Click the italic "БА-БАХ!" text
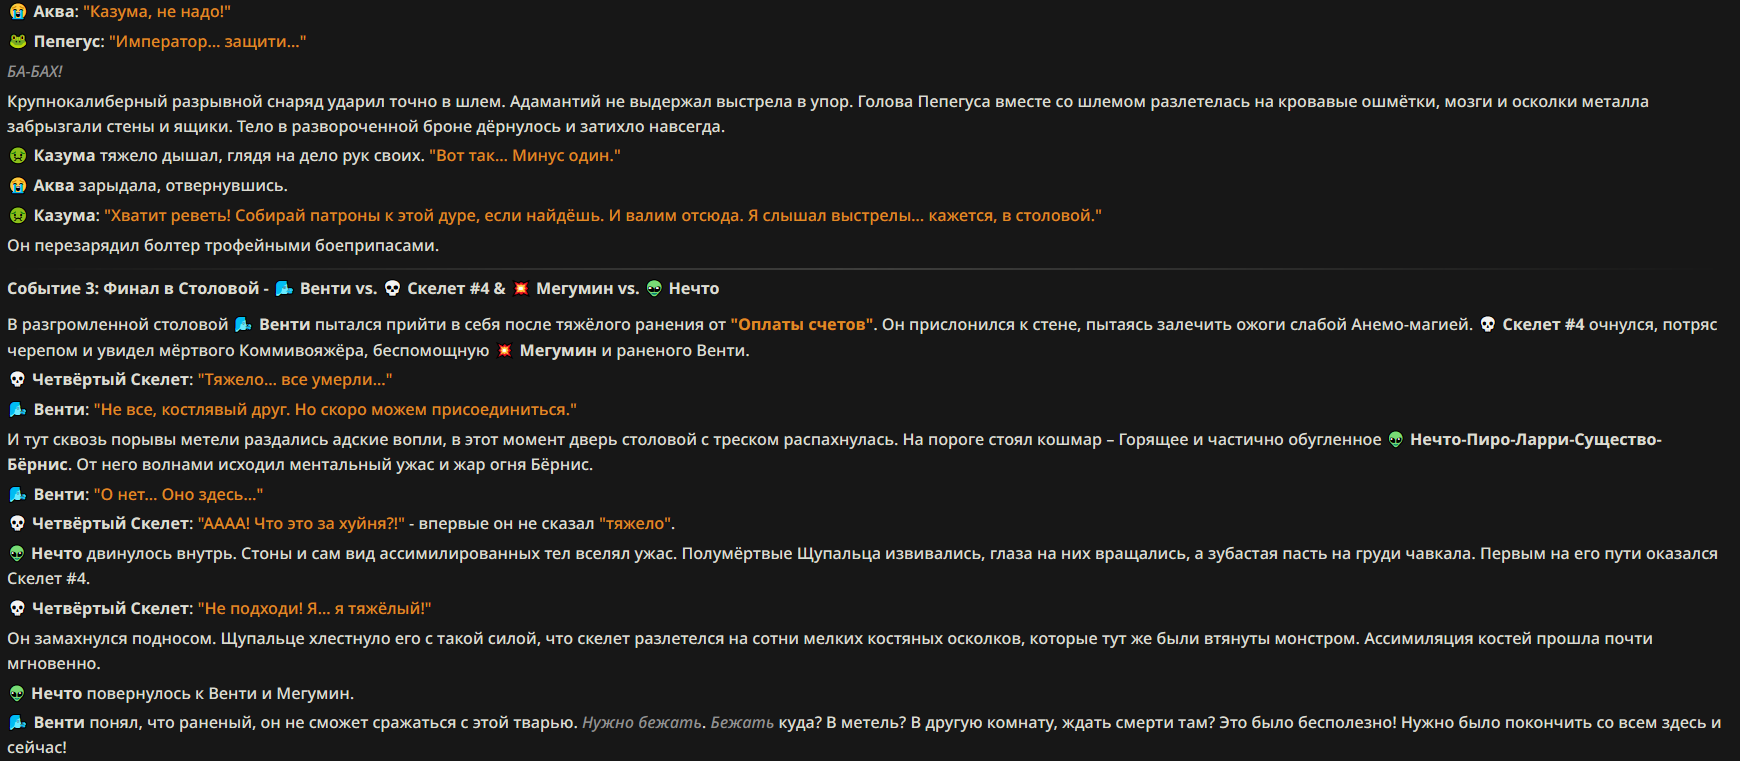The width and height of the screenshot is (1740, 761). (35, 72)
